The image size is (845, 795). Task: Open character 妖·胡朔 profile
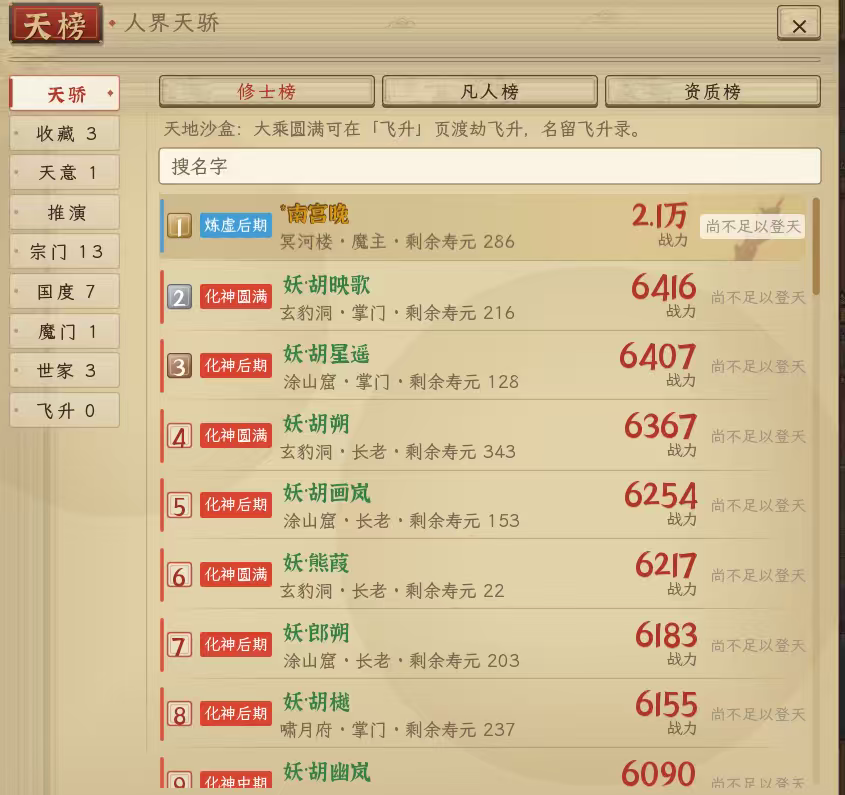tap(316, 424)
